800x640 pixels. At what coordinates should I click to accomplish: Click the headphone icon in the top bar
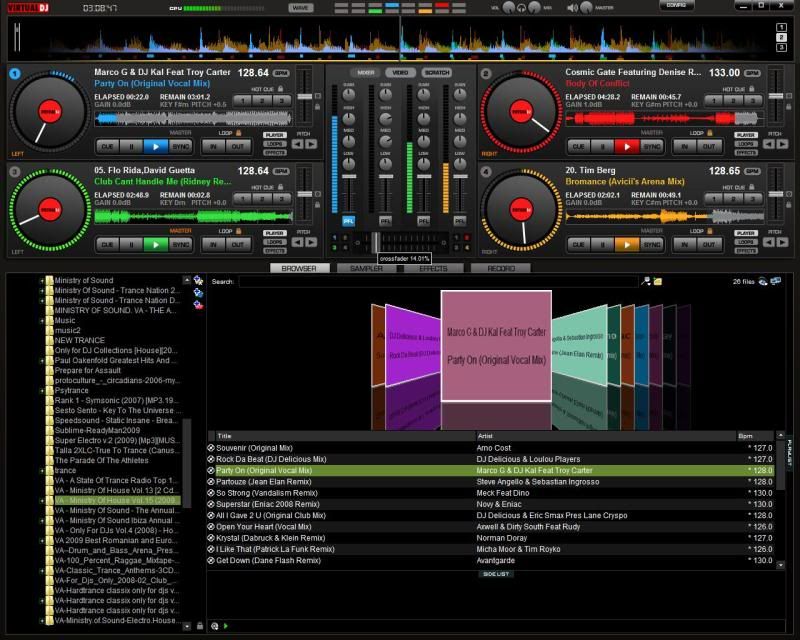click(x=521, y=8)
